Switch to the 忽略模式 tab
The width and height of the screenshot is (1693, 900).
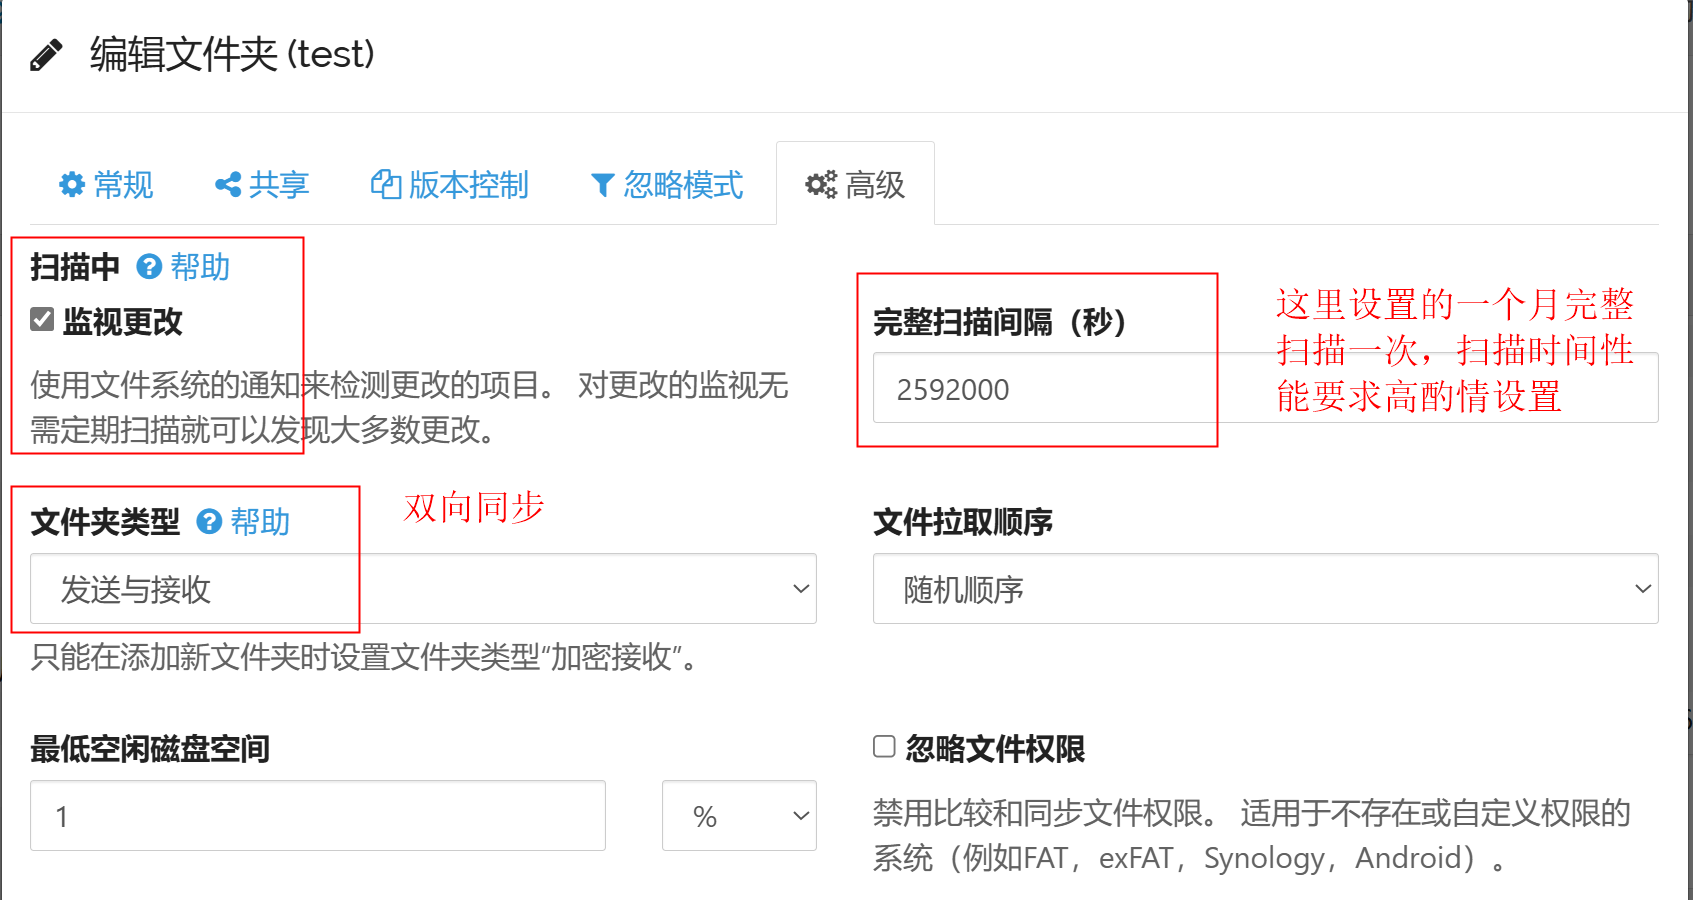coord(683,185)
